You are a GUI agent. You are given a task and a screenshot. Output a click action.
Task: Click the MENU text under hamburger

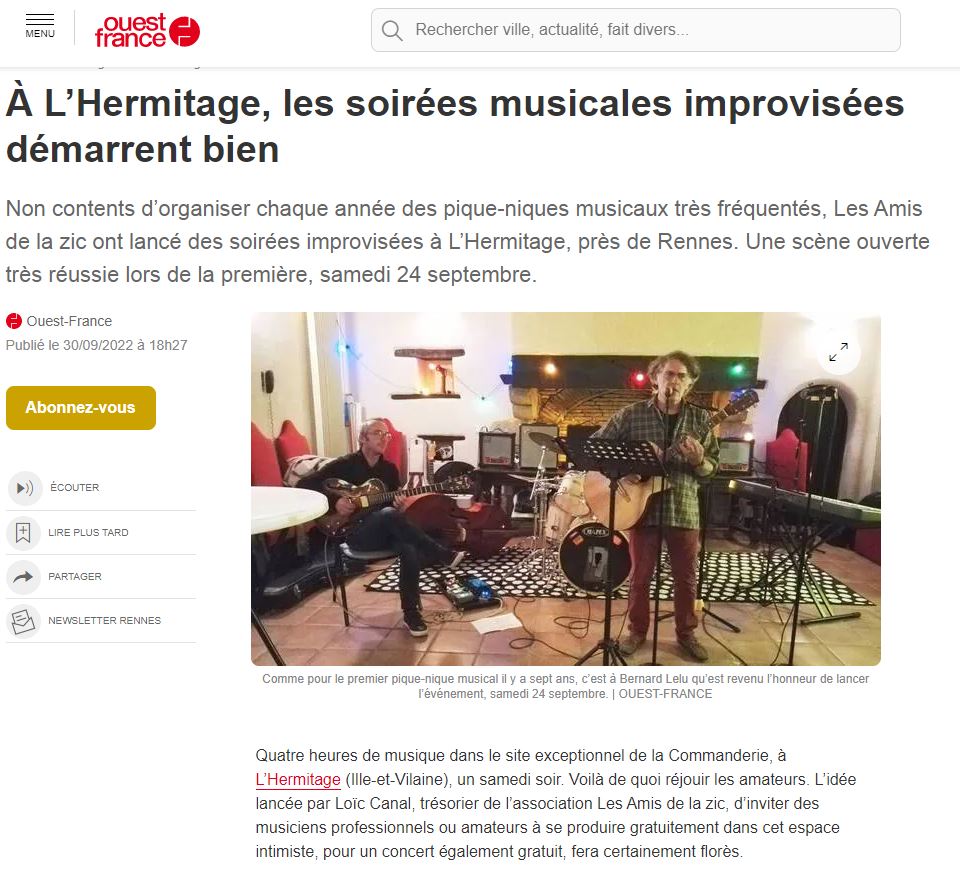(x=40, y=34)
